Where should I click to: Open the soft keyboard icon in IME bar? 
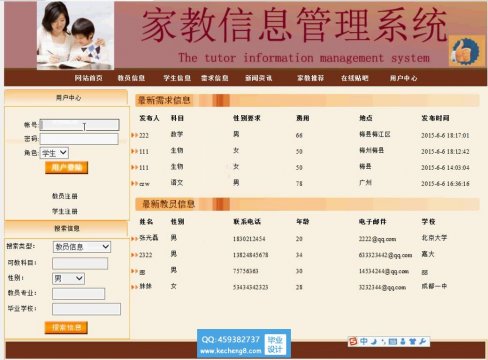393,342
